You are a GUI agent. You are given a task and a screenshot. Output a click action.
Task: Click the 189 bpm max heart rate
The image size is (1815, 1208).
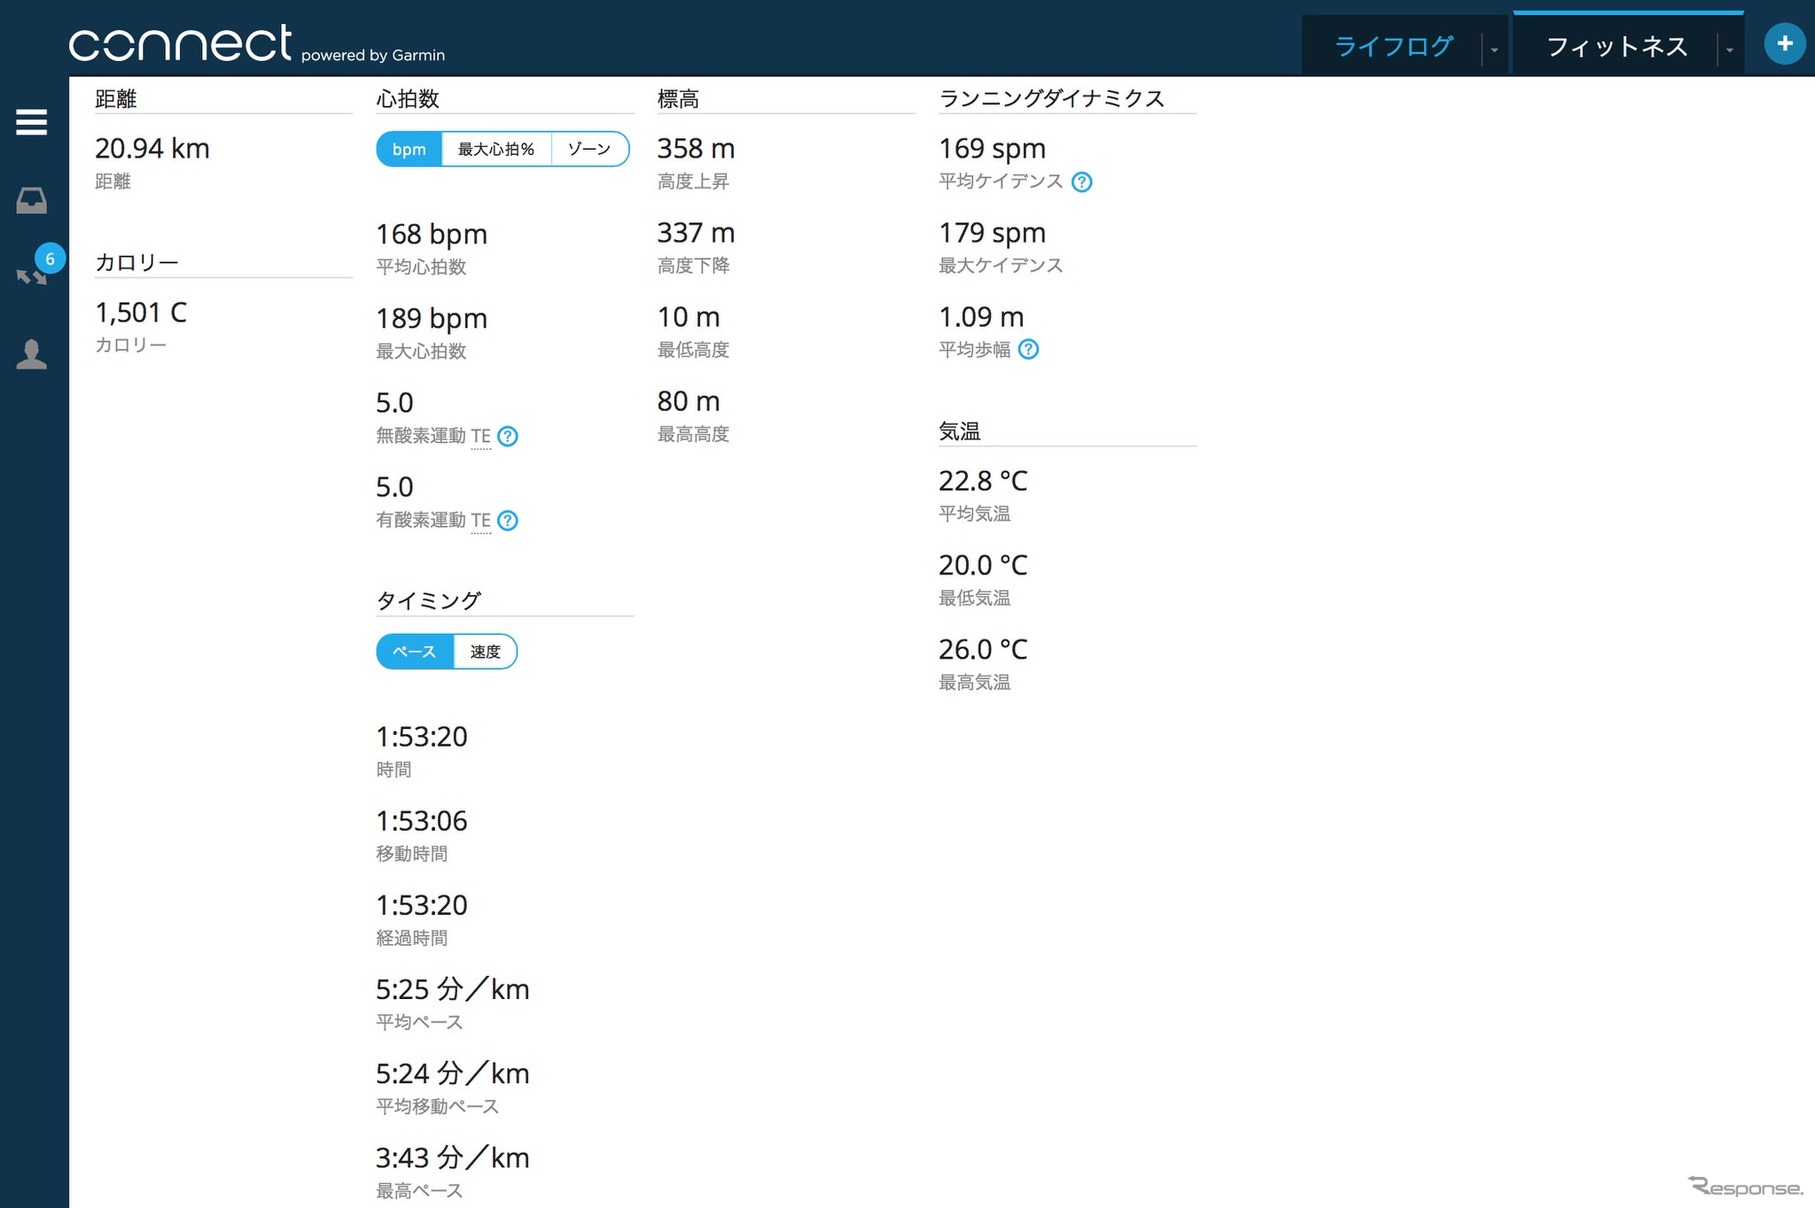pyautogui.click(x=431, y=318)
